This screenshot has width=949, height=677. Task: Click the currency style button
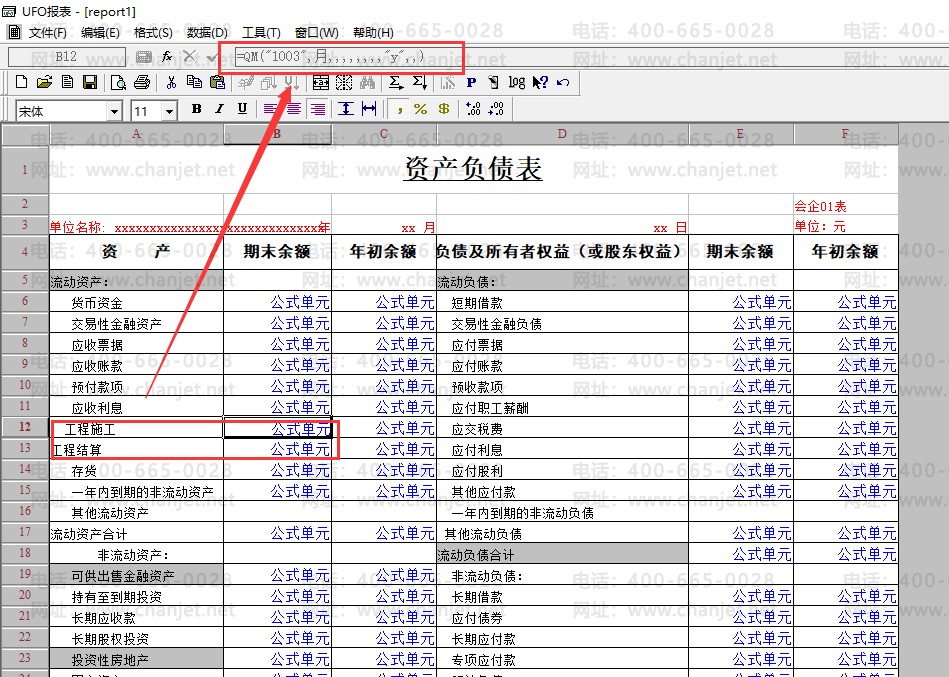tap(443, 109)
